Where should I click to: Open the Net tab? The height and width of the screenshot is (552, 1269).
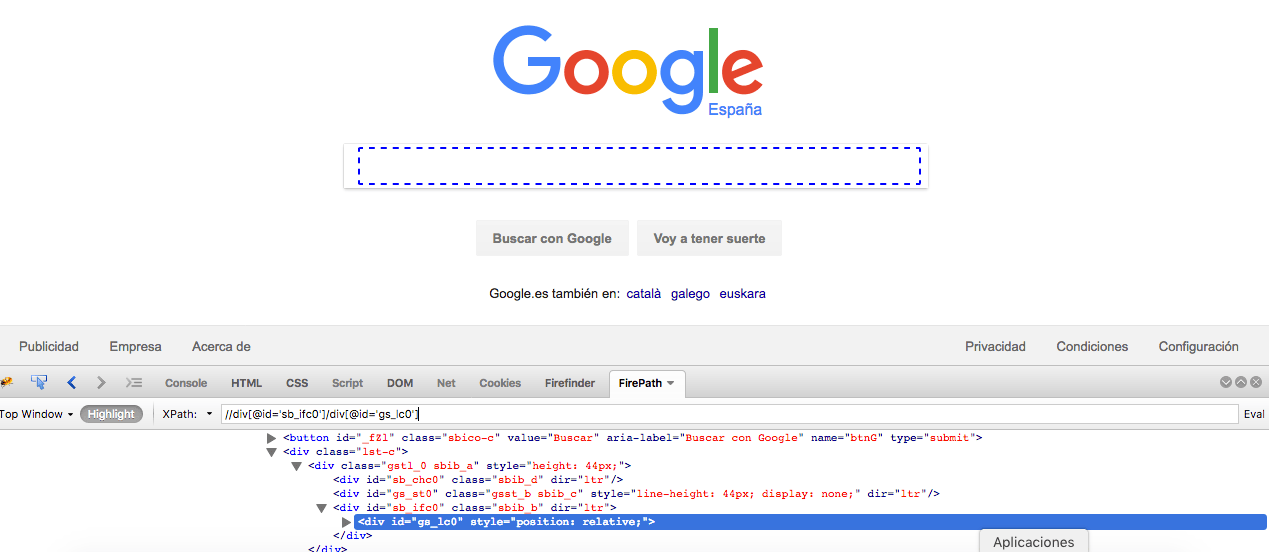click(x=446, y=383)
